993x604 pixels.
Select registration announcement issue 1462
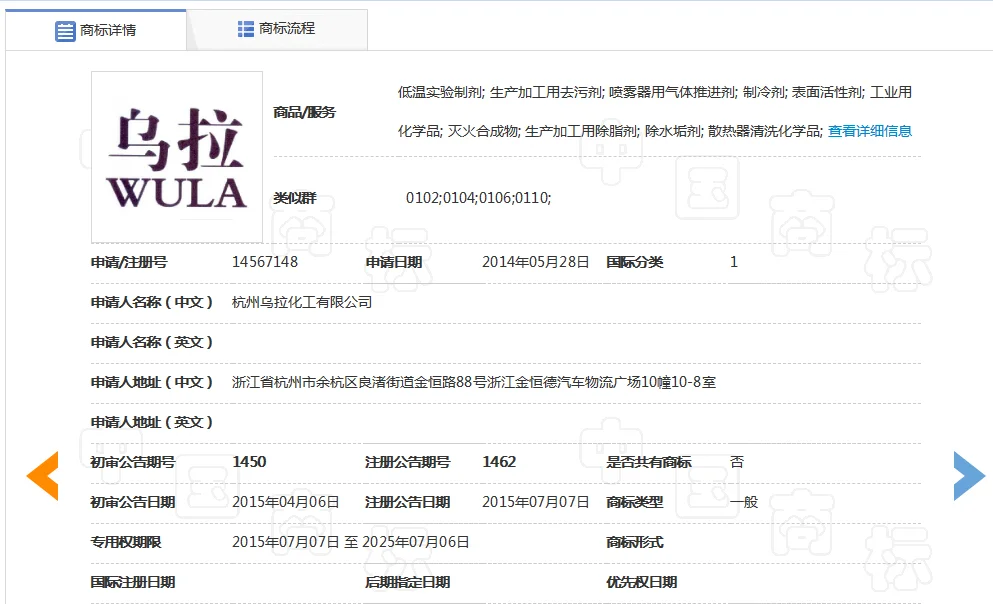499,462
